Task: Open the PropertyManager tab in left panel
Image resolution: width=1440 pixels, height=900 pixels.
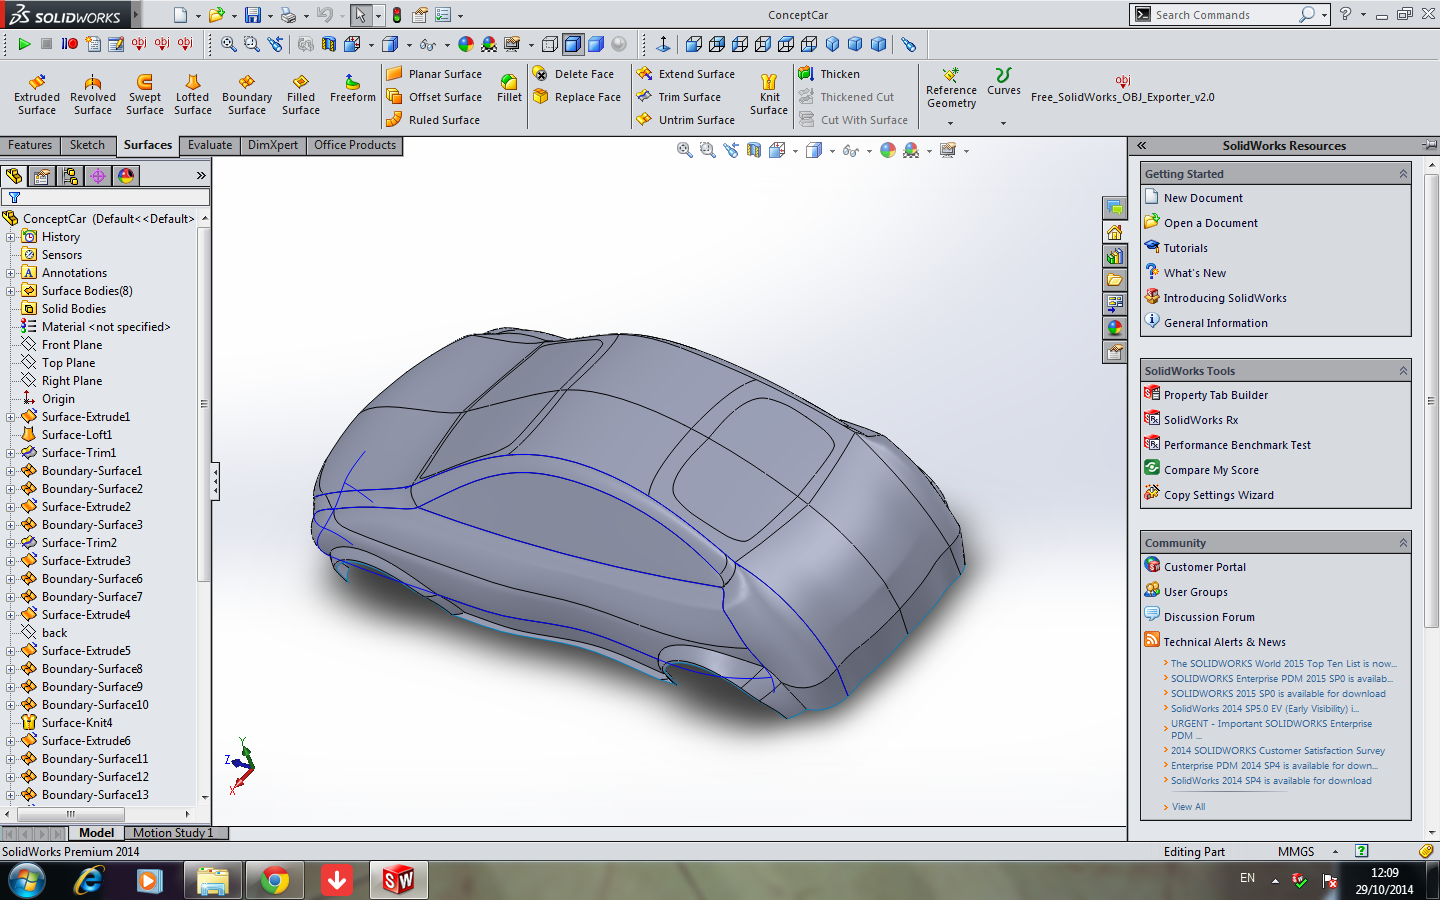Action: click(42, 176)
